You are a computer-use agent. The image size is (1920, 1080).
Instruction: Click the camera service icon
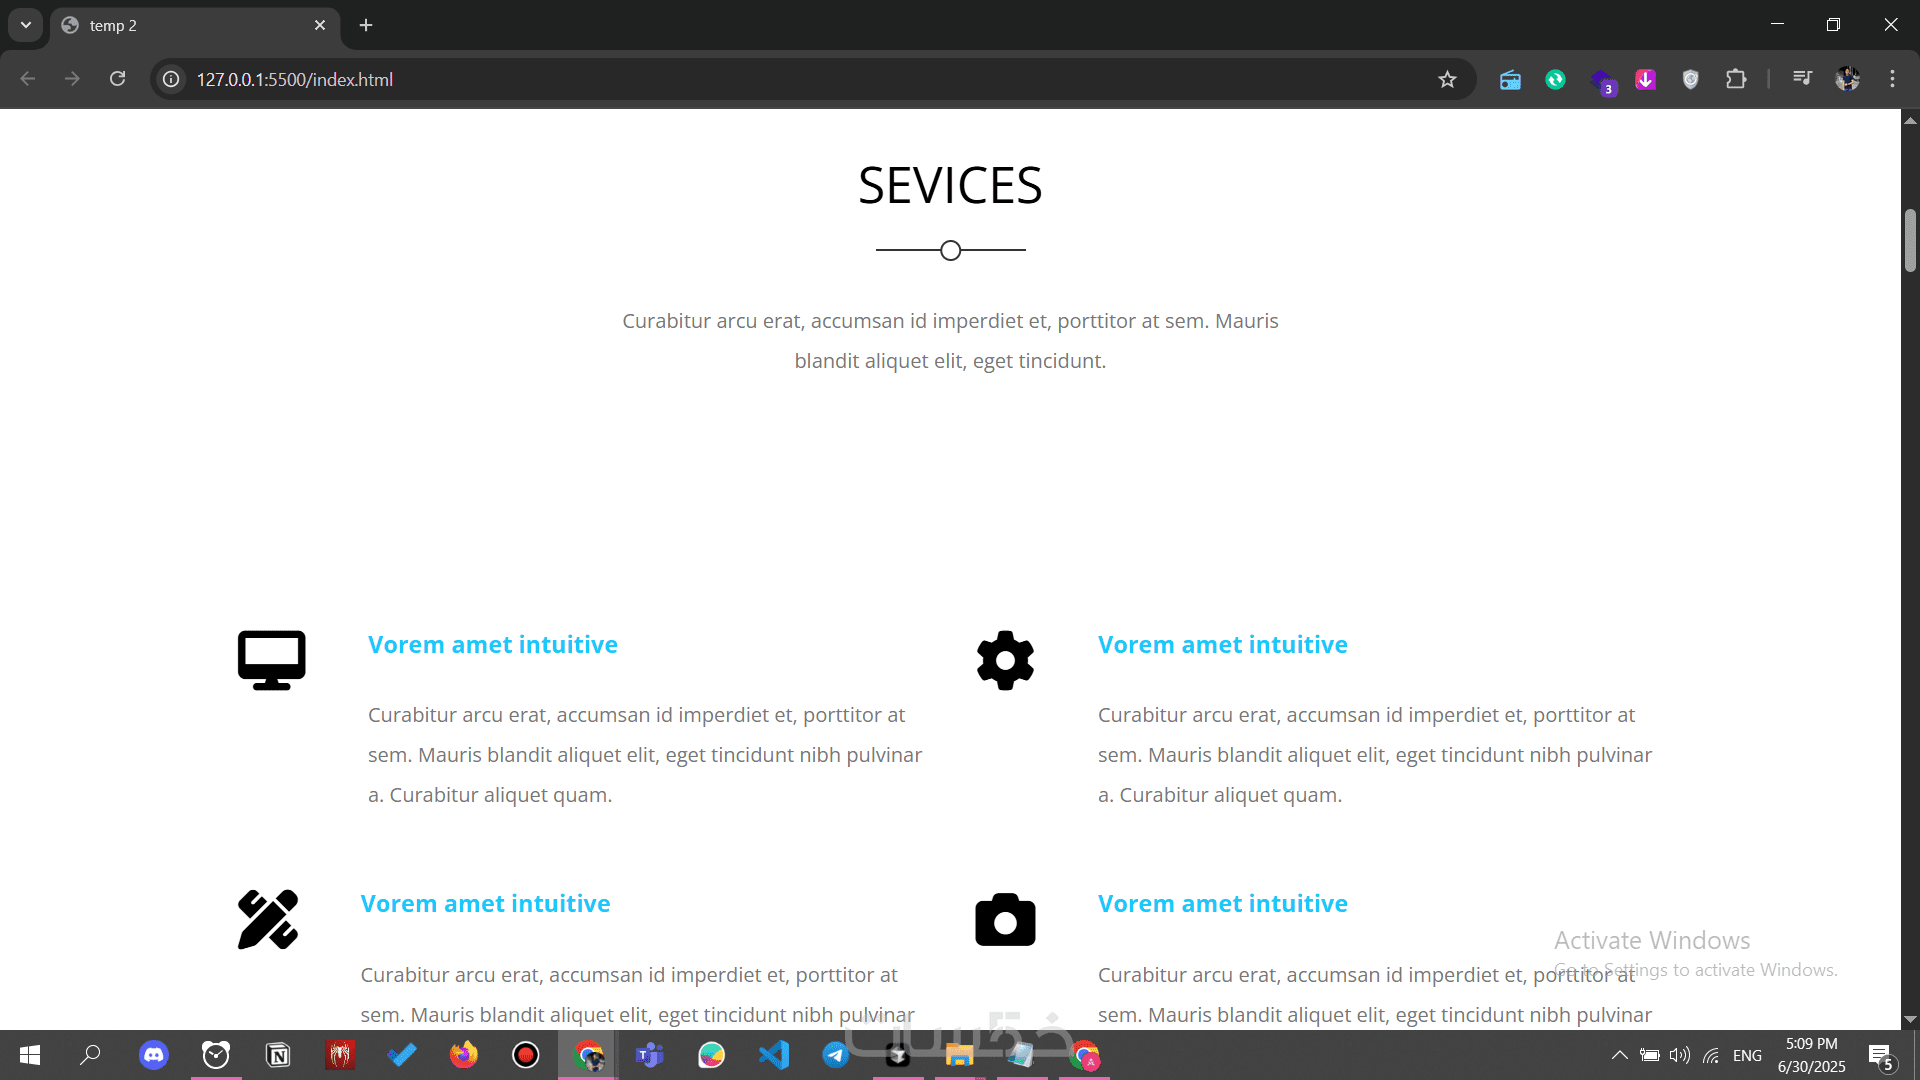[1005, 920]
